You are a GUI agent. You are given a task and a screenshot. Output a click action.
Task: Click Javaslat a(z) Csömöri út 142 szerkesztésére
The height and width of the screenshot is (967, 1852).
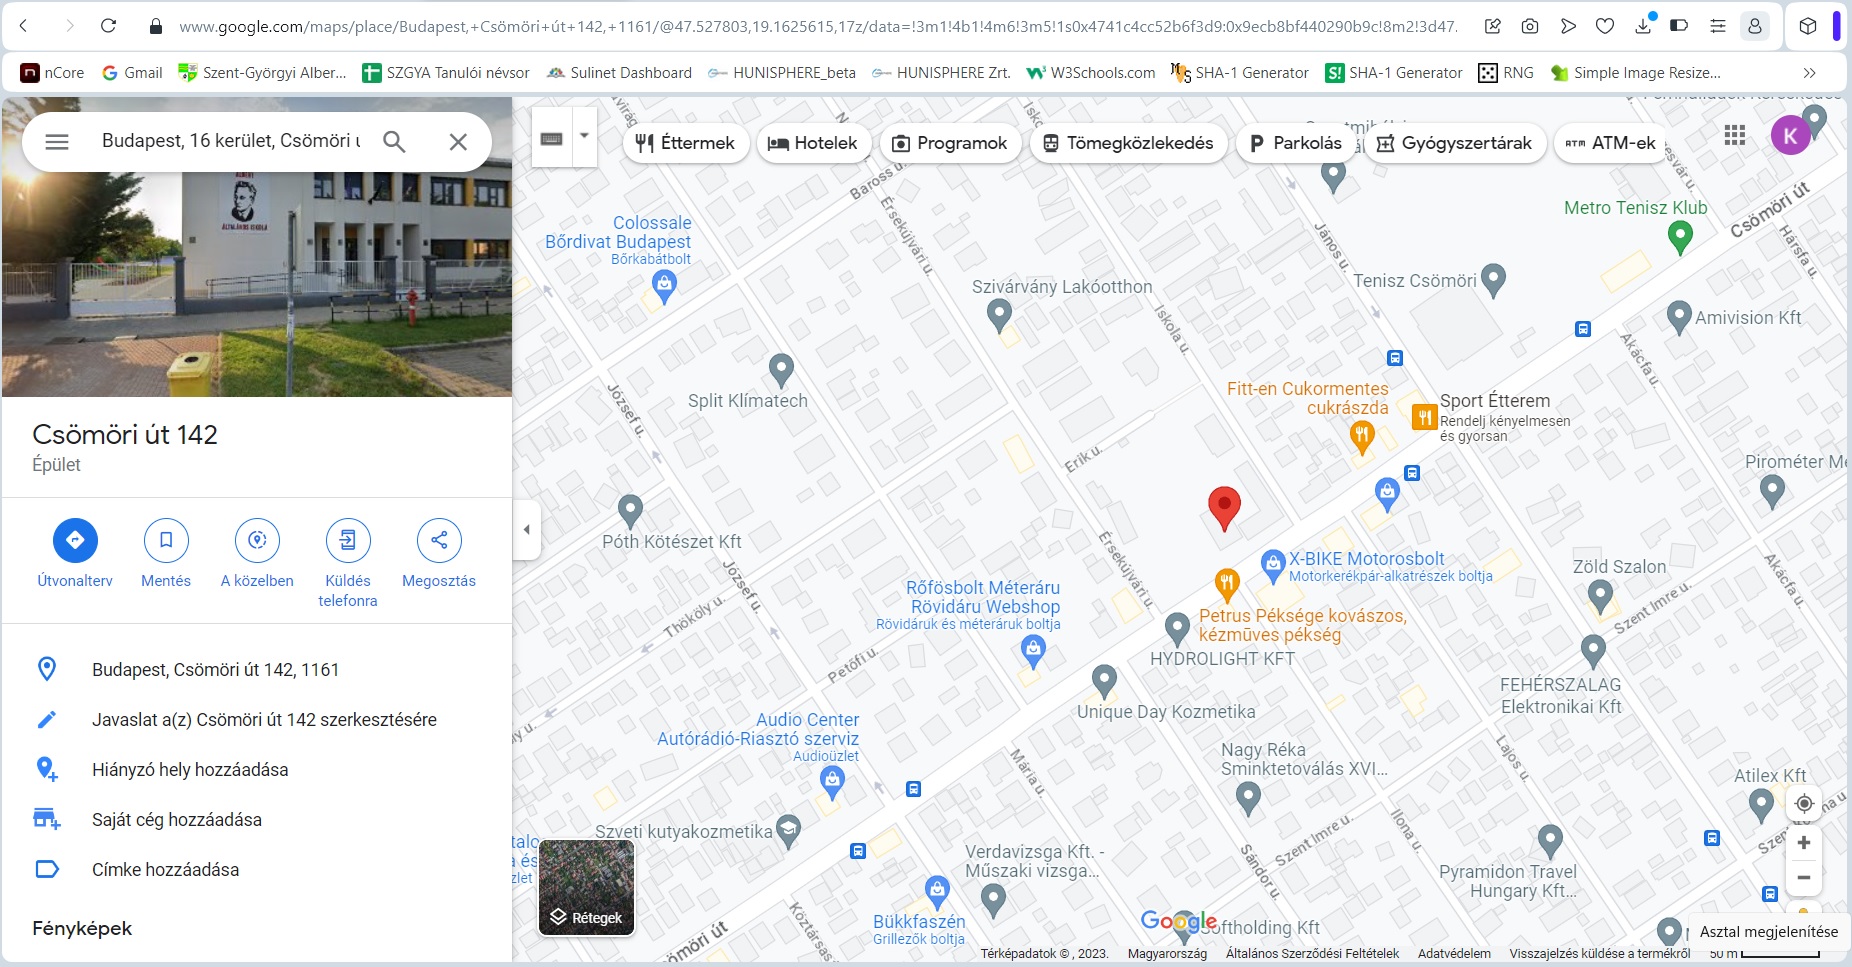[264, 720]
